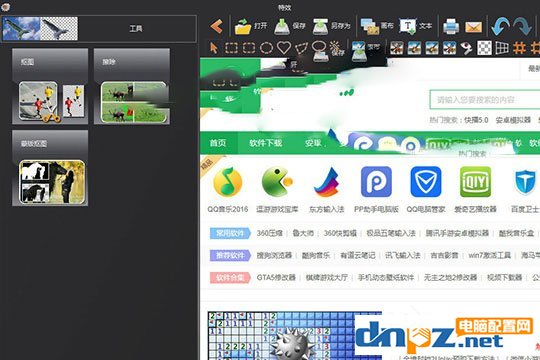The height and width of the screenshot is (360, 540).
Task: Click the 酷狗音乐 link
Action: pos(316,255)
